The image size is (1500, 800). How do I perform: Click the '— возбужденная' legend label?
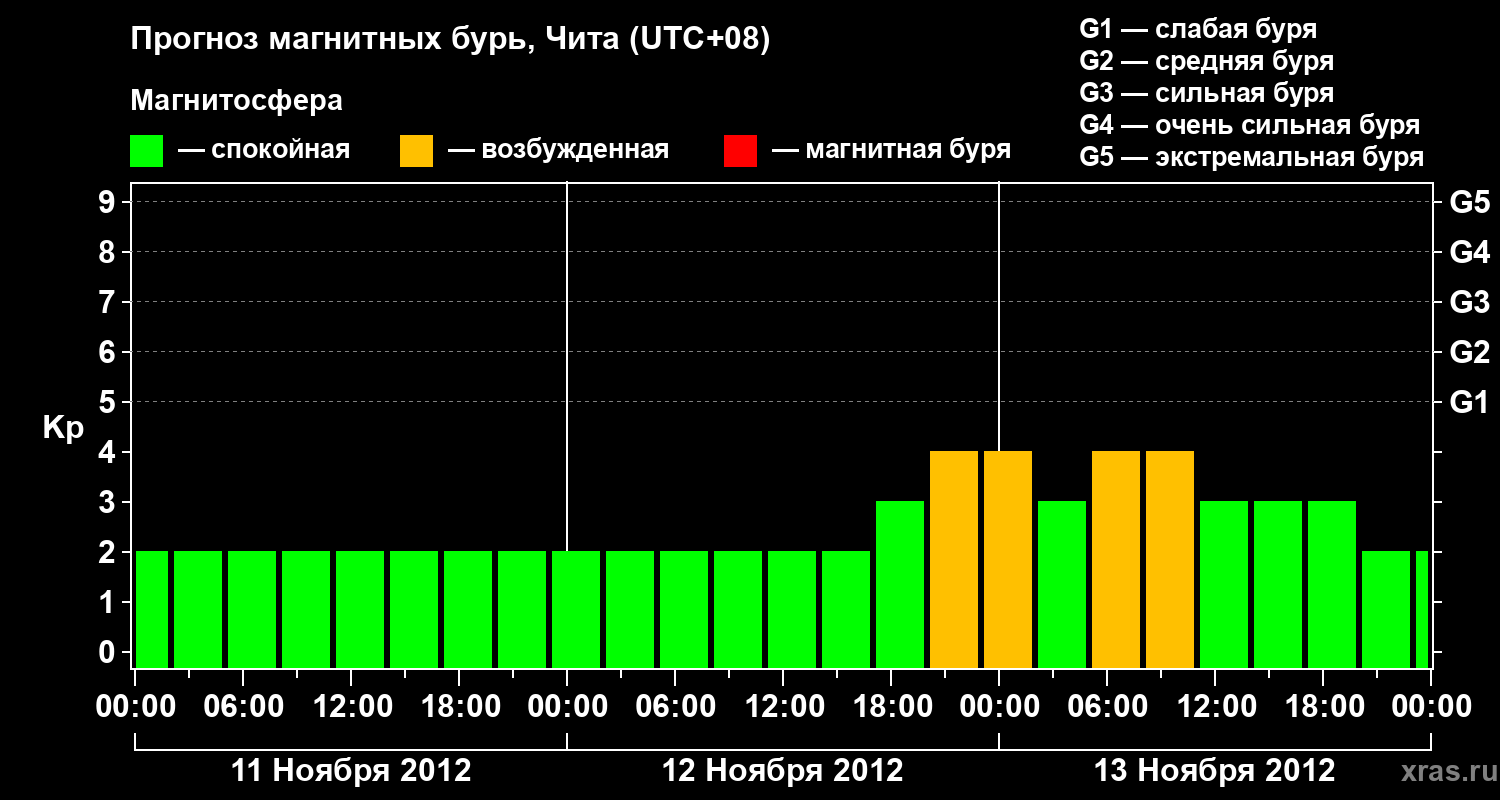[559, 151]
